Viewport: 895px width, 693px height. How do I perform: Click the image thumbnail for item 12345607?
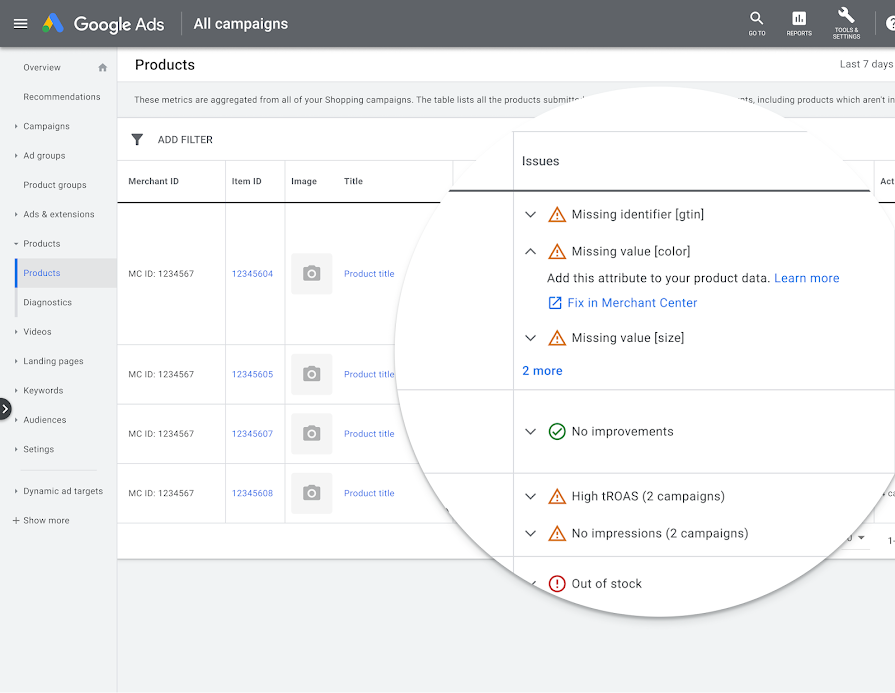click(312, 434)
